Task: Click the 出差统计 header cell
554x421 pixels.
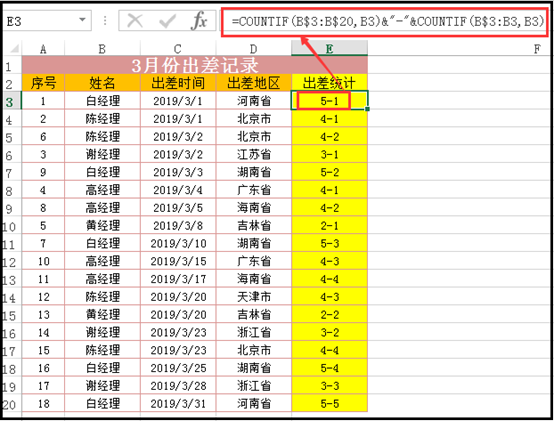Action: tap(329, 83)
